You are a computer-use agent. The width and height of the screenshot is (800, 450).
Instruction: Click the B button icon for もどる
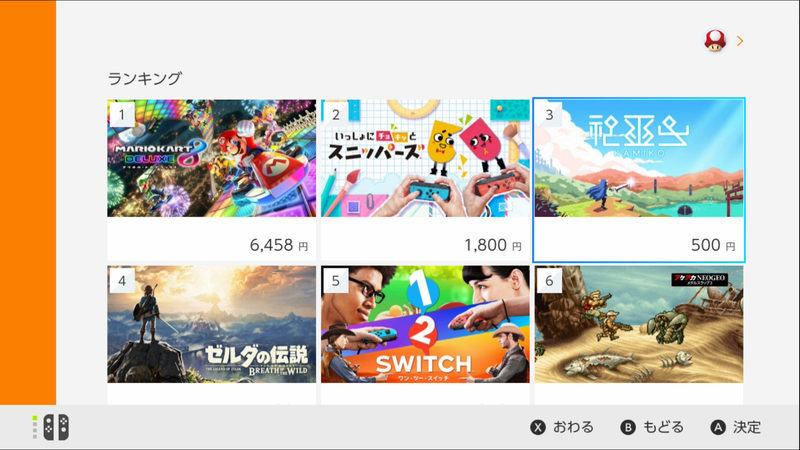[x=628, y=428]
